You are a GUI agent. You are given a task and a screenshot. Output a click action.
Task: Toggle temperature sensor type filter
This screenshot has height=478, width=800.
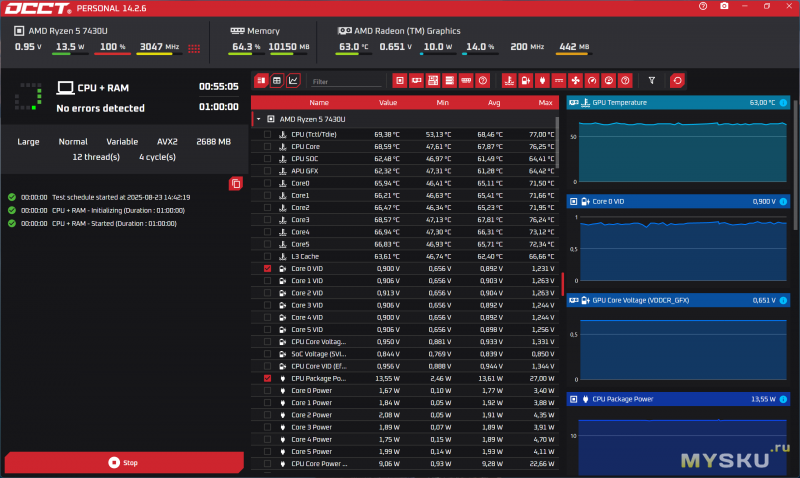[509, 81]
